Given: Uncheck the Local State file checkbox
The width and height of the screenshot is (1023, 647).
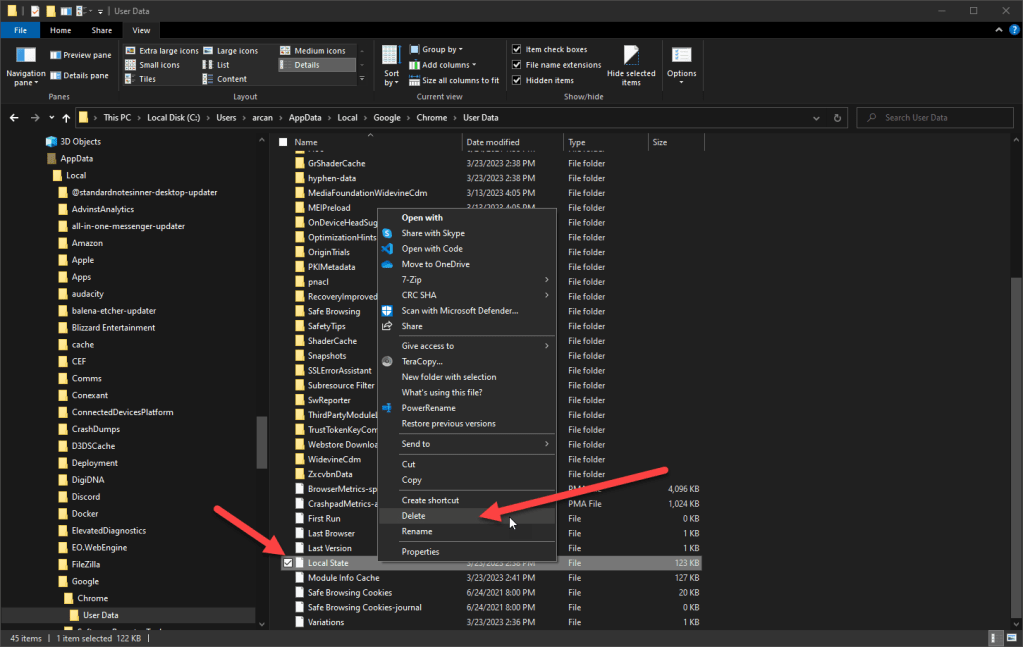Looking at the screenshot, I should (x=288, y=563).
